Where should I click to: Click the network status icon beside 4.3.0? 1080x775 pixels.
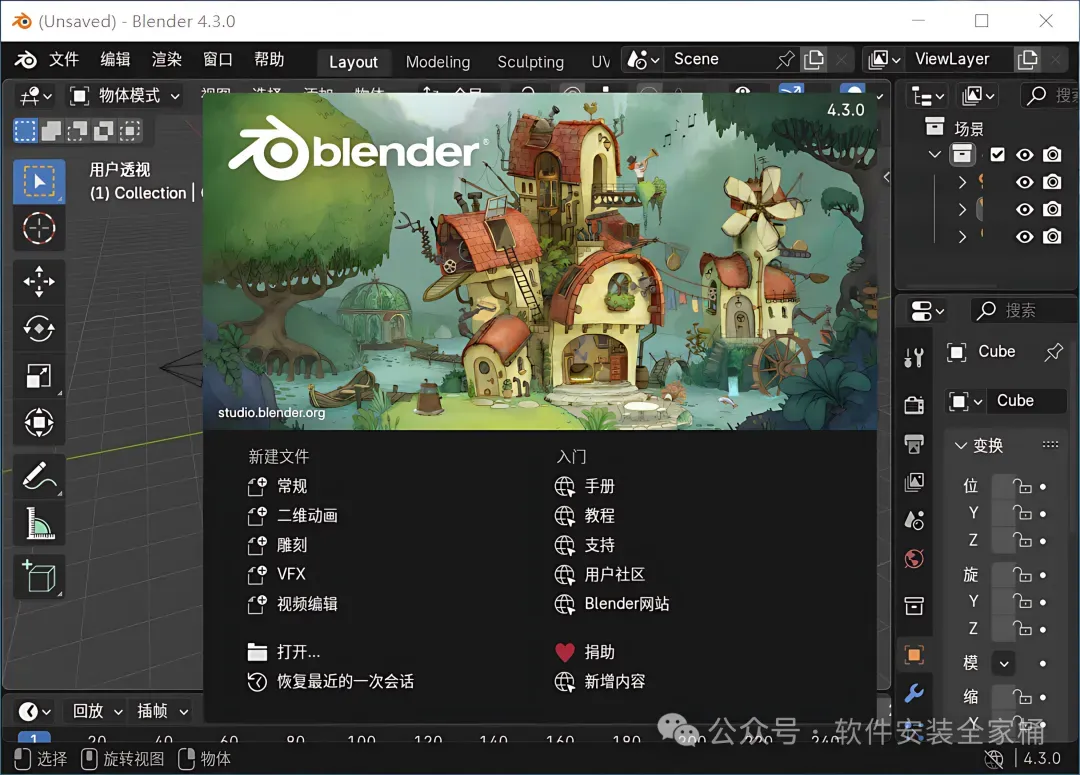pyautogui.click(x=994, y=758)
